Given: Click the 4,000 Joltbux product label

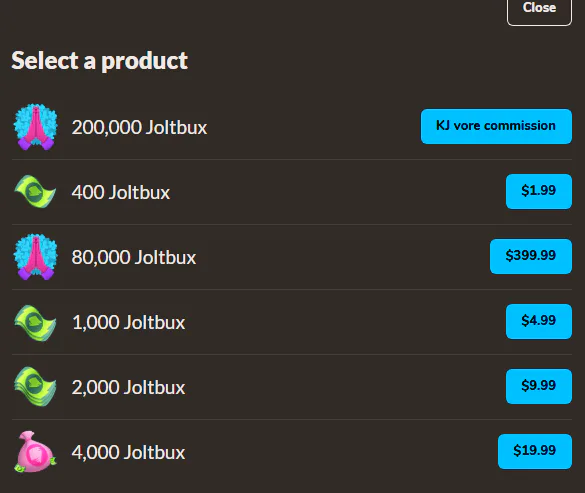Looking at the screenshot, I should 128,452.
